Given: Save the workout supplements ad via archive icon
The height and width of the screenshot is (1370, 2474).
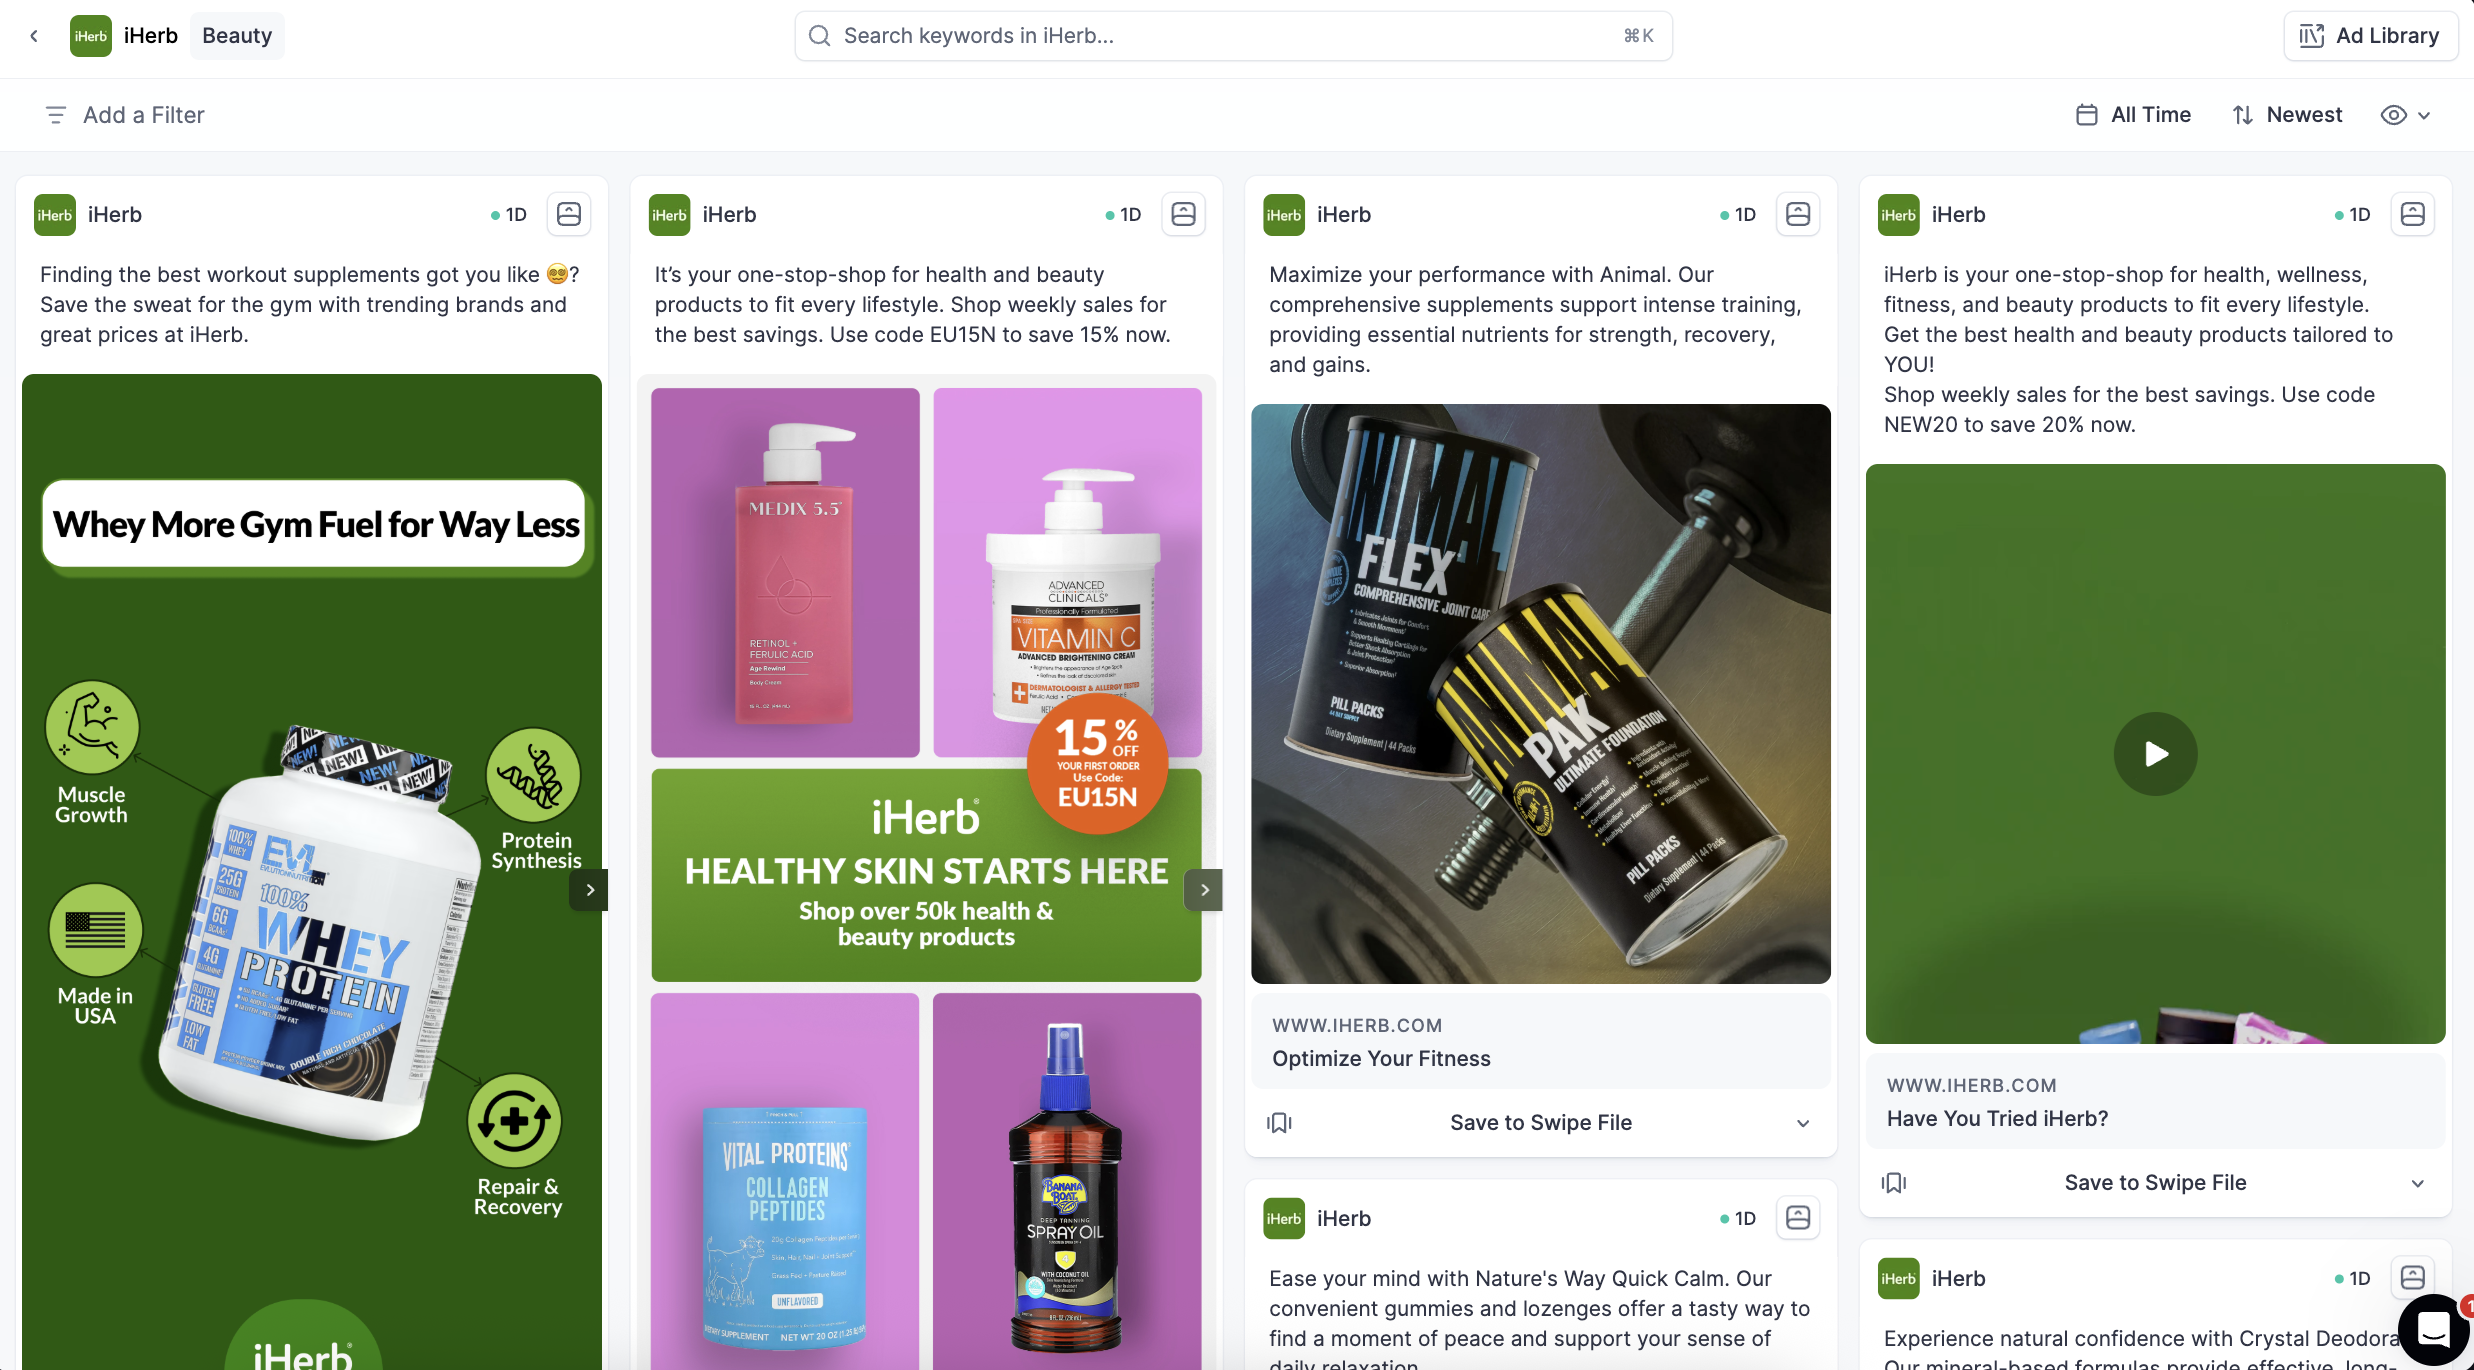Looking at the screenshot, I should (x=569, y=214).
